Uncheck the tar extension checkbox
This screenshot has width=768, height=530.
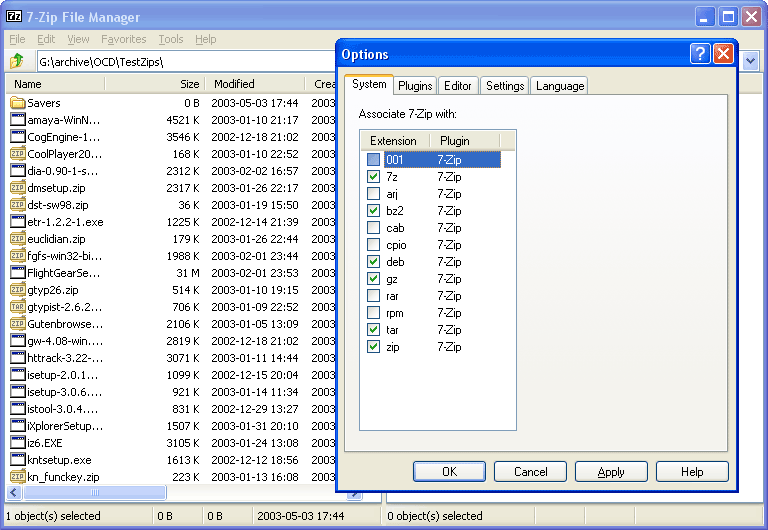point(373,330)
